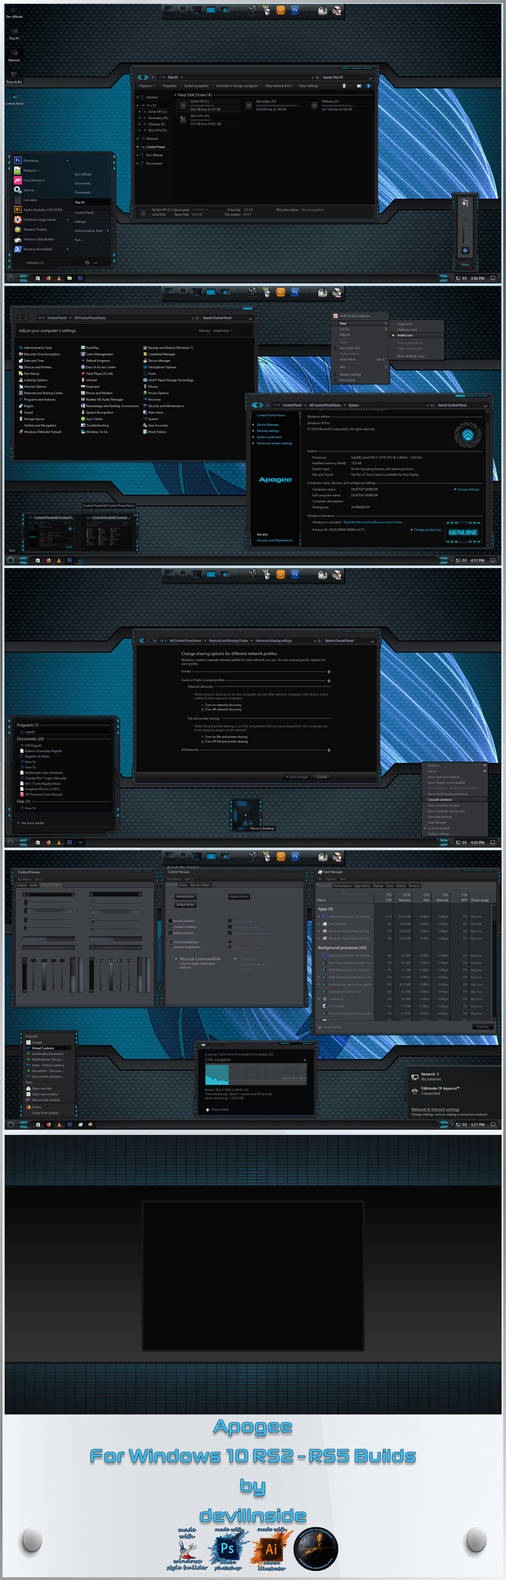
Task: Click Organize in the Explorer command bar
Action: click(146, 86)
